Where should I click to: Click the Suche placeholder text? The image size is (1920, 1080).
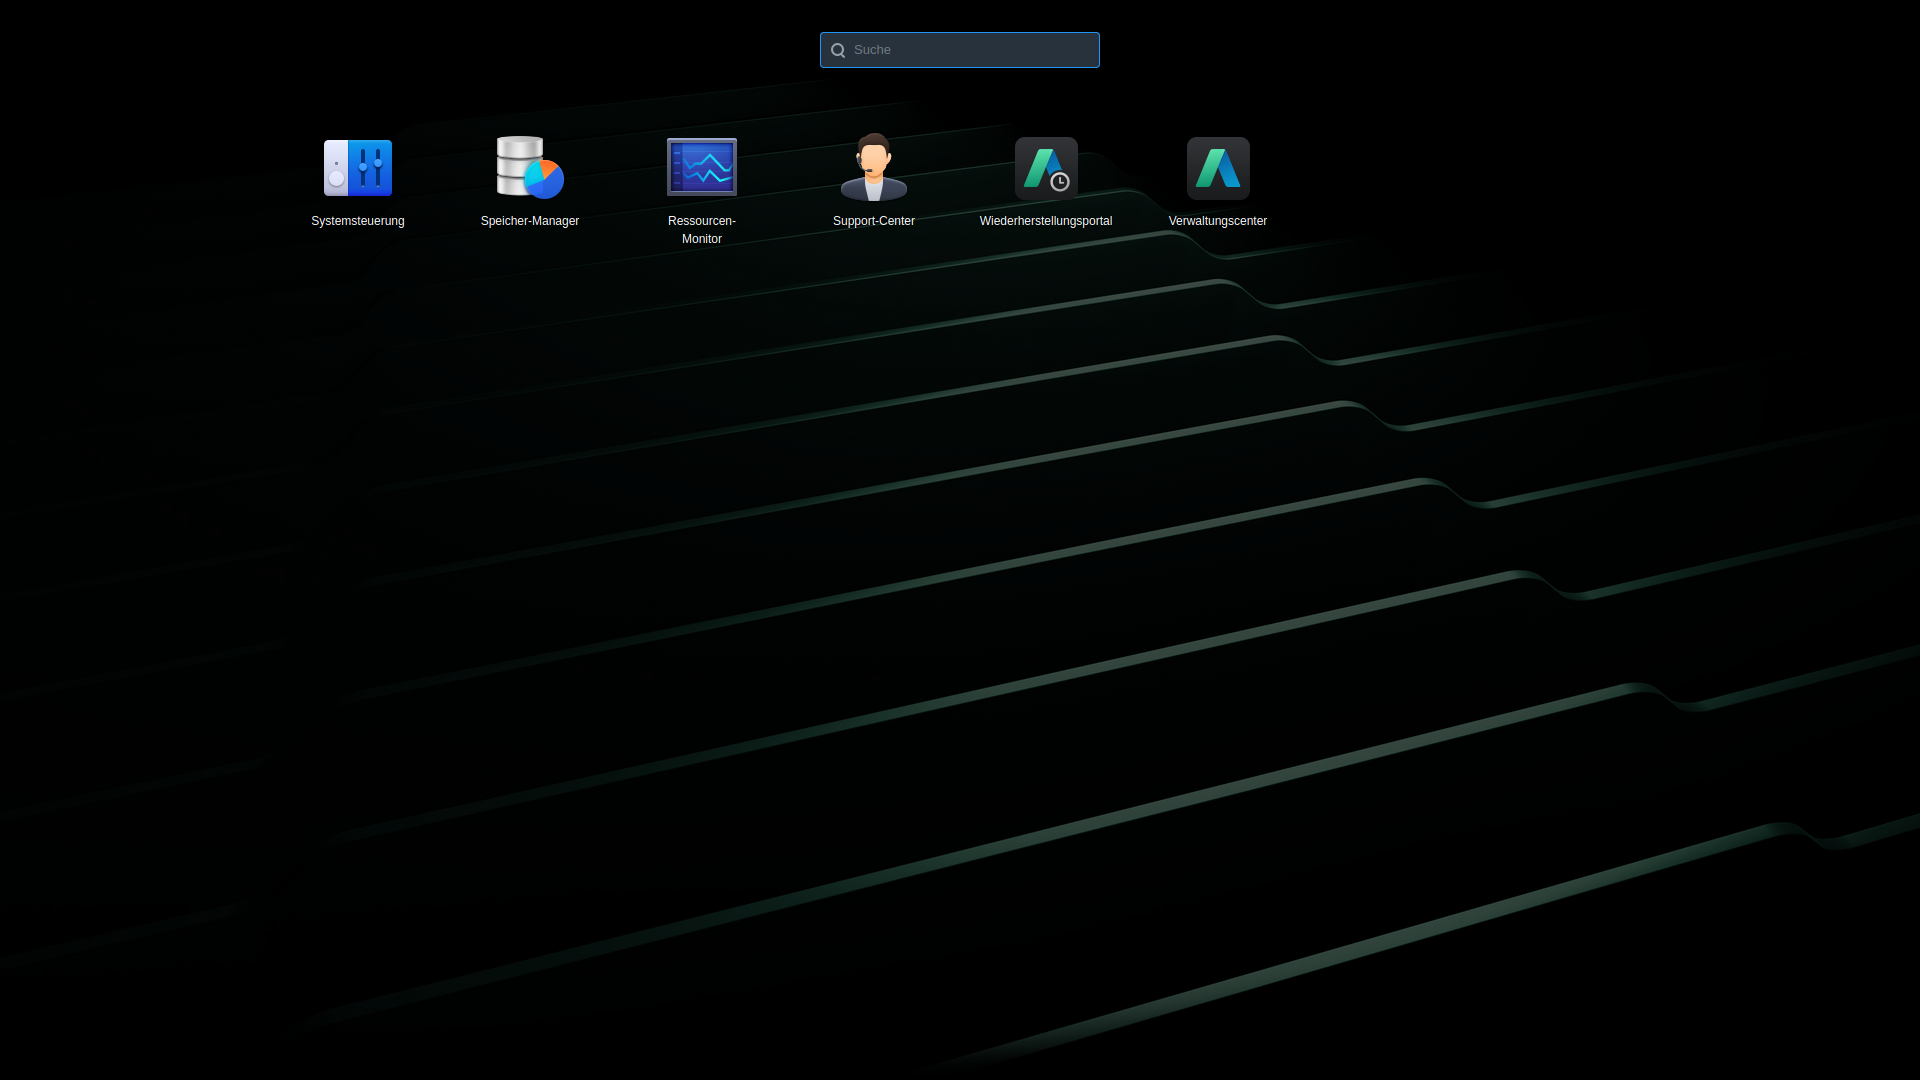pyautogui.click(x=872, y=50)
